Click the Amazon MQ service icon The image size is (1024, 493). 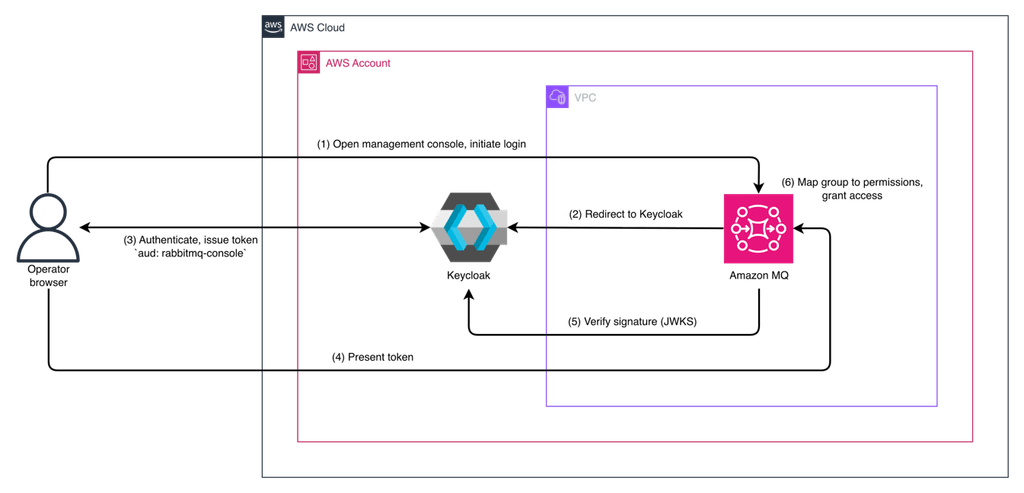(x=758, y=228)
